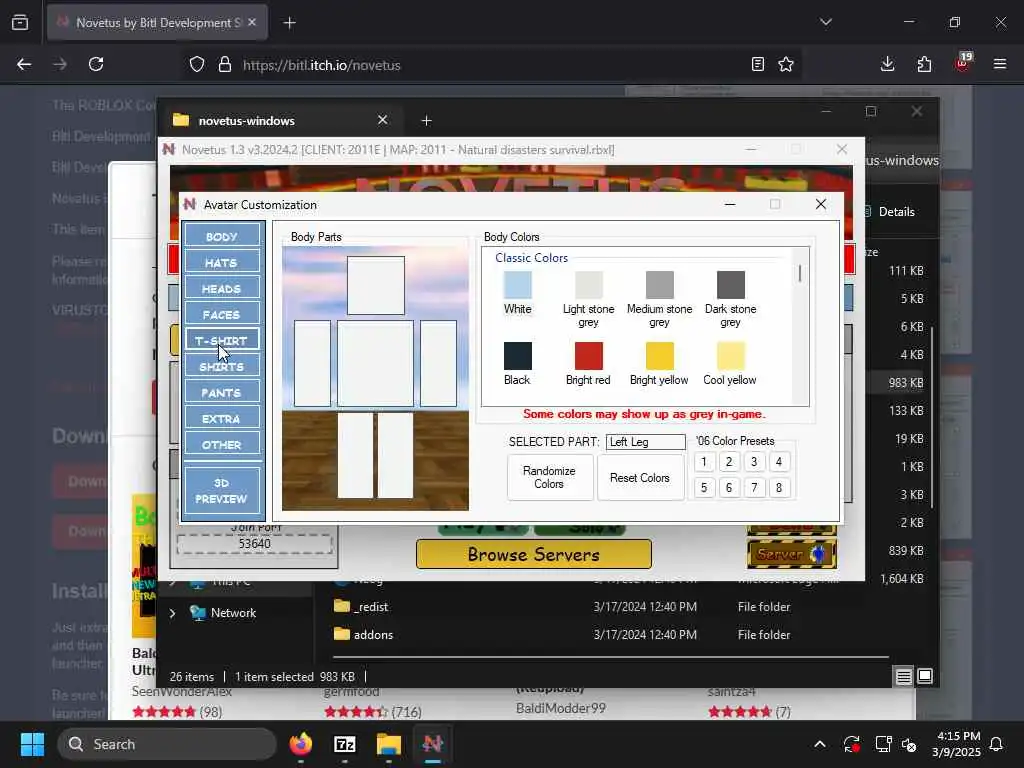Apply '06 color preset 7

[x=754, y=487]
